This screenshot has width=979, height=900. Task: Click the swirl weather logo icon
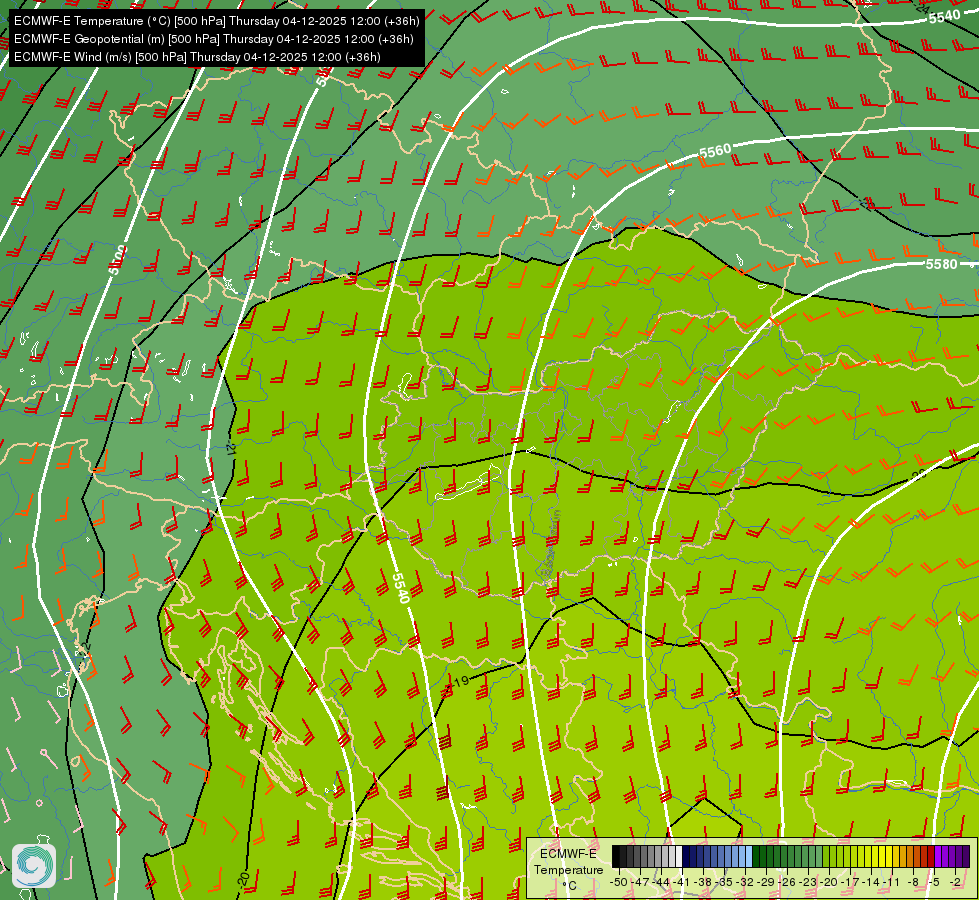[x=34, y=865]
